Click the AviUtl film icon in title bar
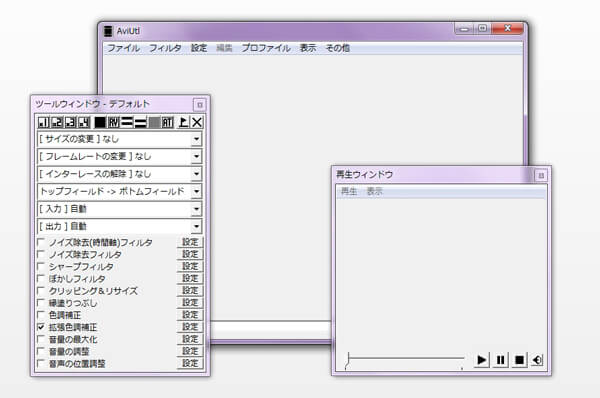600x398 pixels. click(109, 31)
